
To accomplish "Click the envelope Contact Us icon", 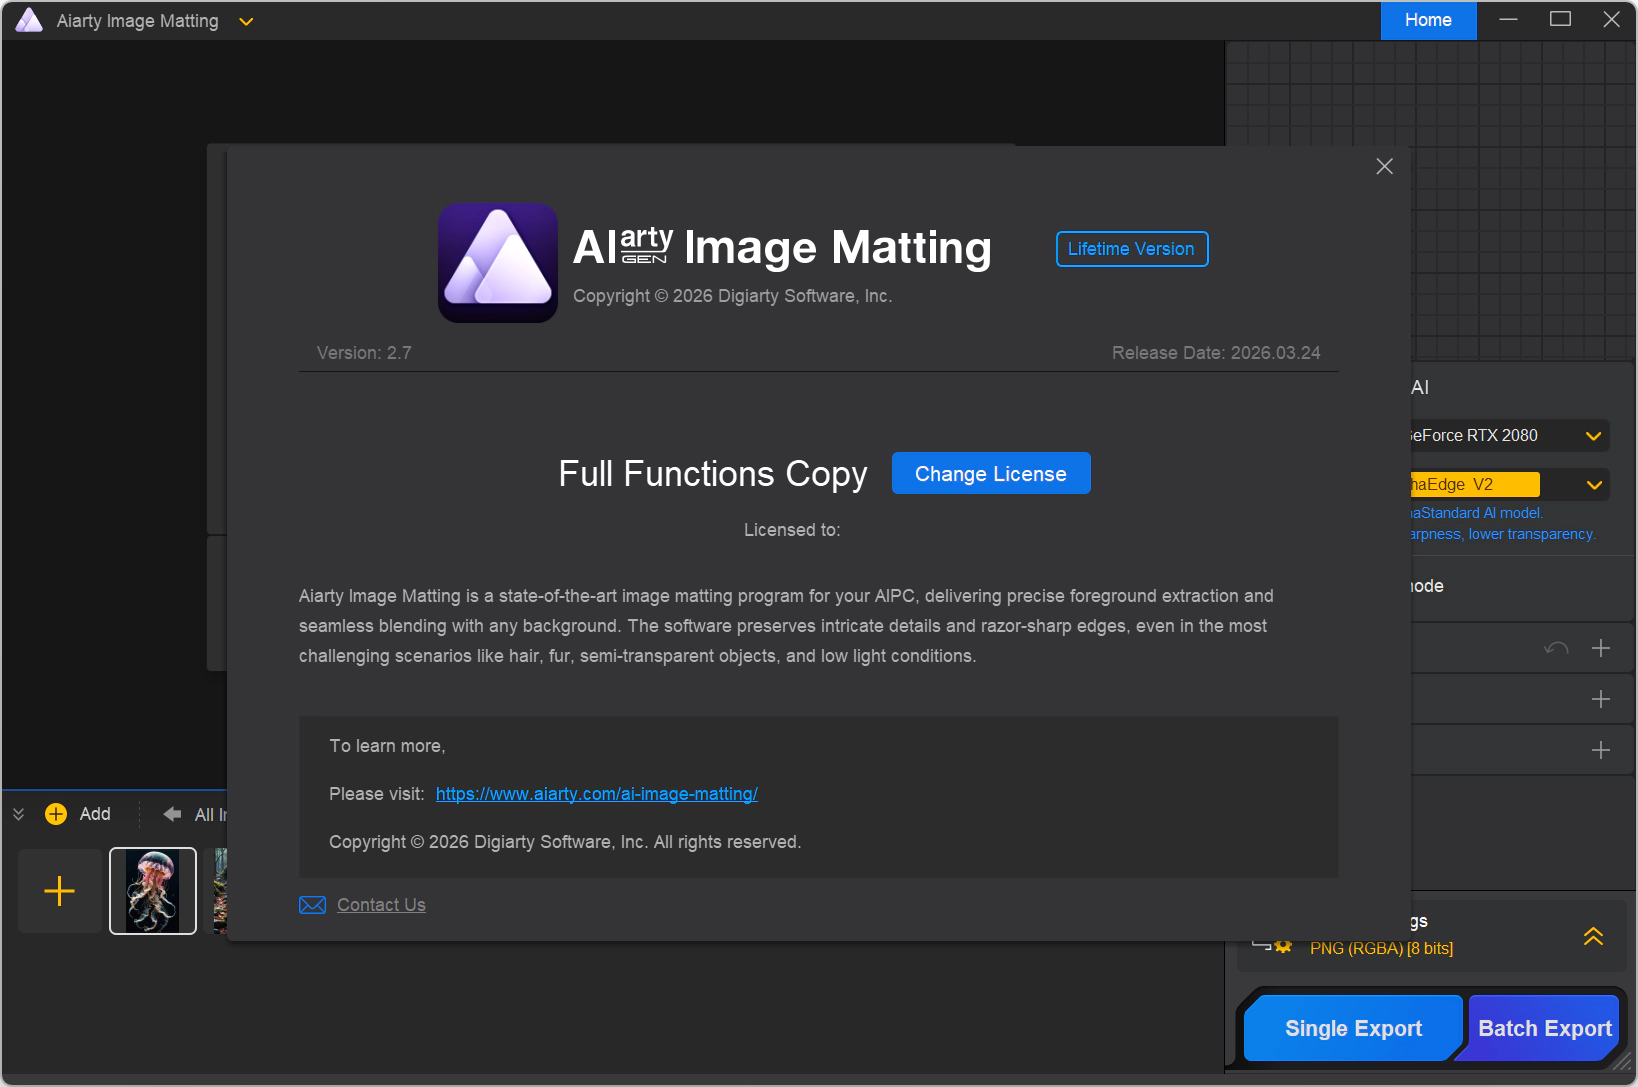I will point(312,905).
